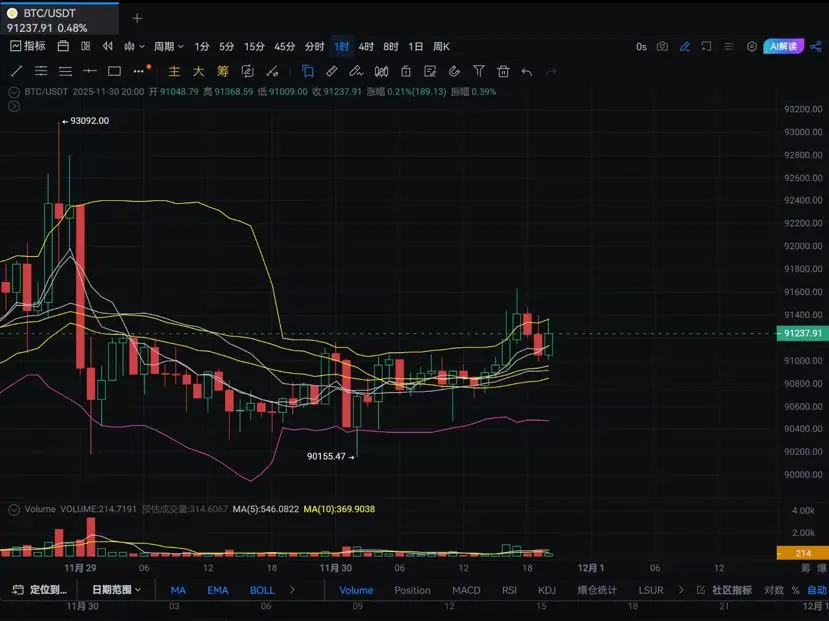The width and height of the screenshot is (829, 621).
Task: Select the MACD sub-indicator tab
Action: pyautogui.click(x=466, y=590)
